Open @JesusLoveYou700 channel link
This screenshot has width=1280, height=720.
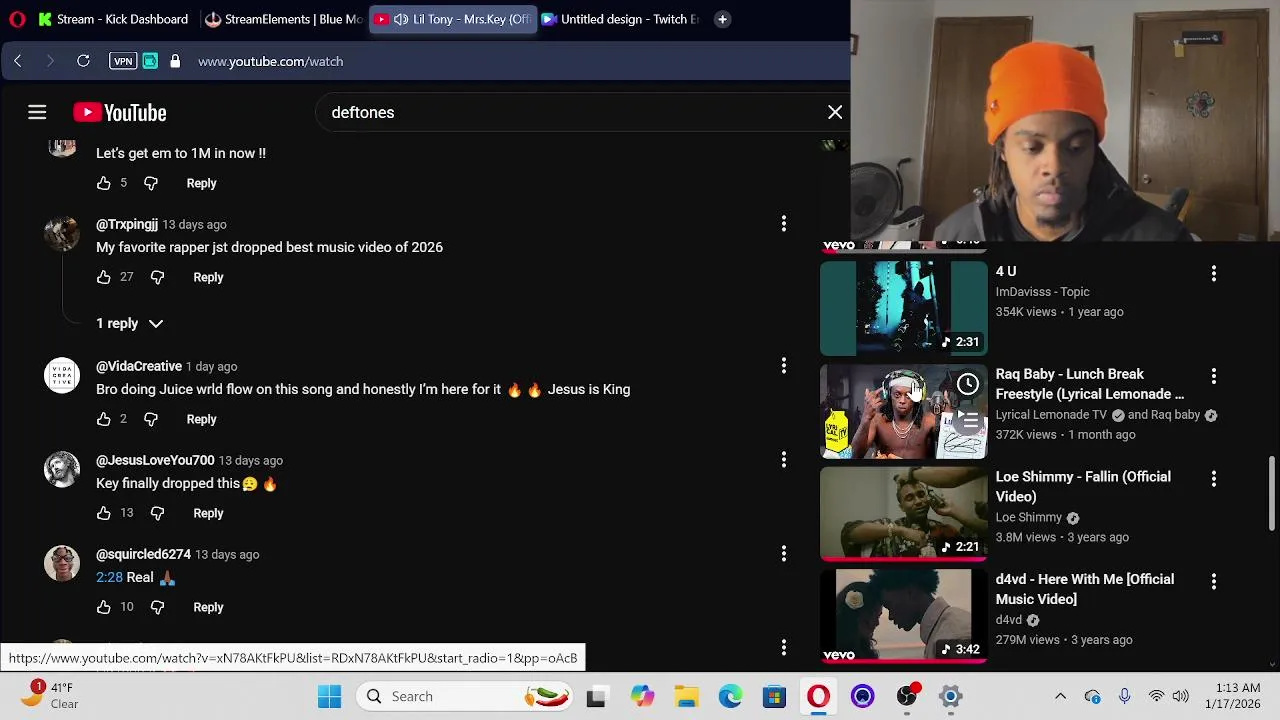pyautogui.click(x=155, y=460)
